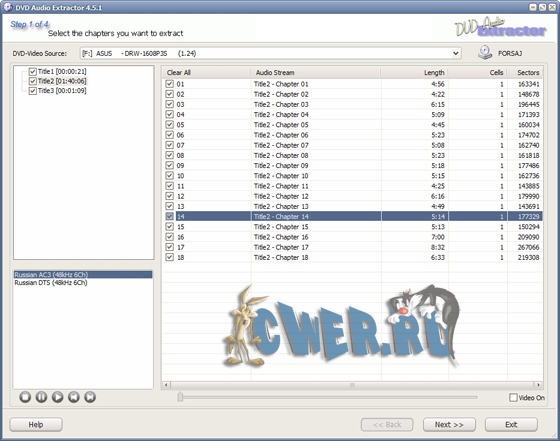Select Title2 [01:40:06] in tree
Viewport: 560px width, 441px height.
click(x=62, y=81)
